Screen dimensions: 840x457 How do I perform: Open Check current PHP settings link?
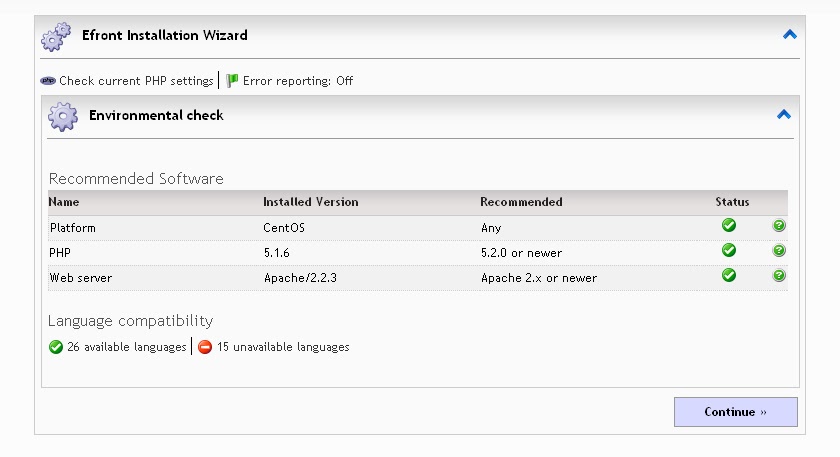(136, 81)
